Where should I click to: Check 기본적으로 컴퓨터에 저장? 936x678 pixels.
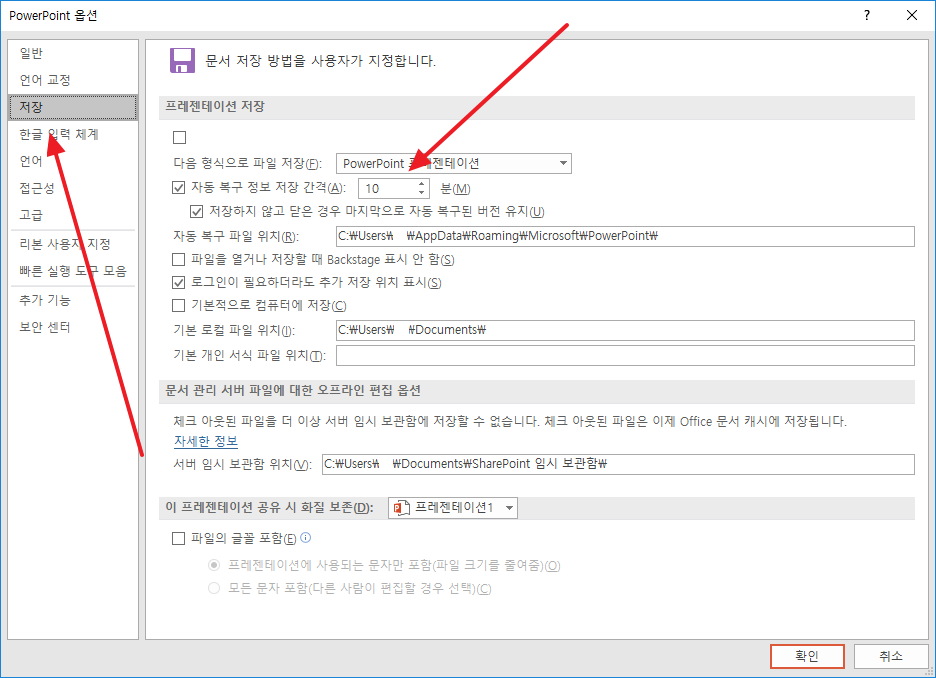pos(178,306)
